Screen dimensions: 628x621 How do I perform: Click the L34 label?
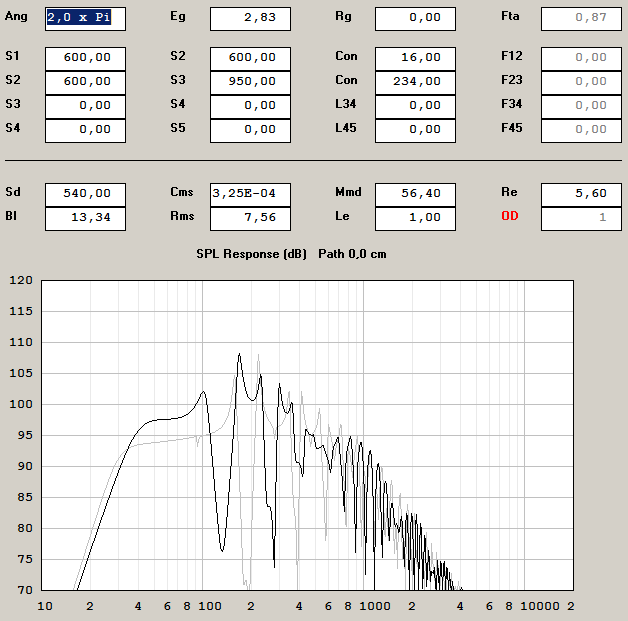(346, 104)
